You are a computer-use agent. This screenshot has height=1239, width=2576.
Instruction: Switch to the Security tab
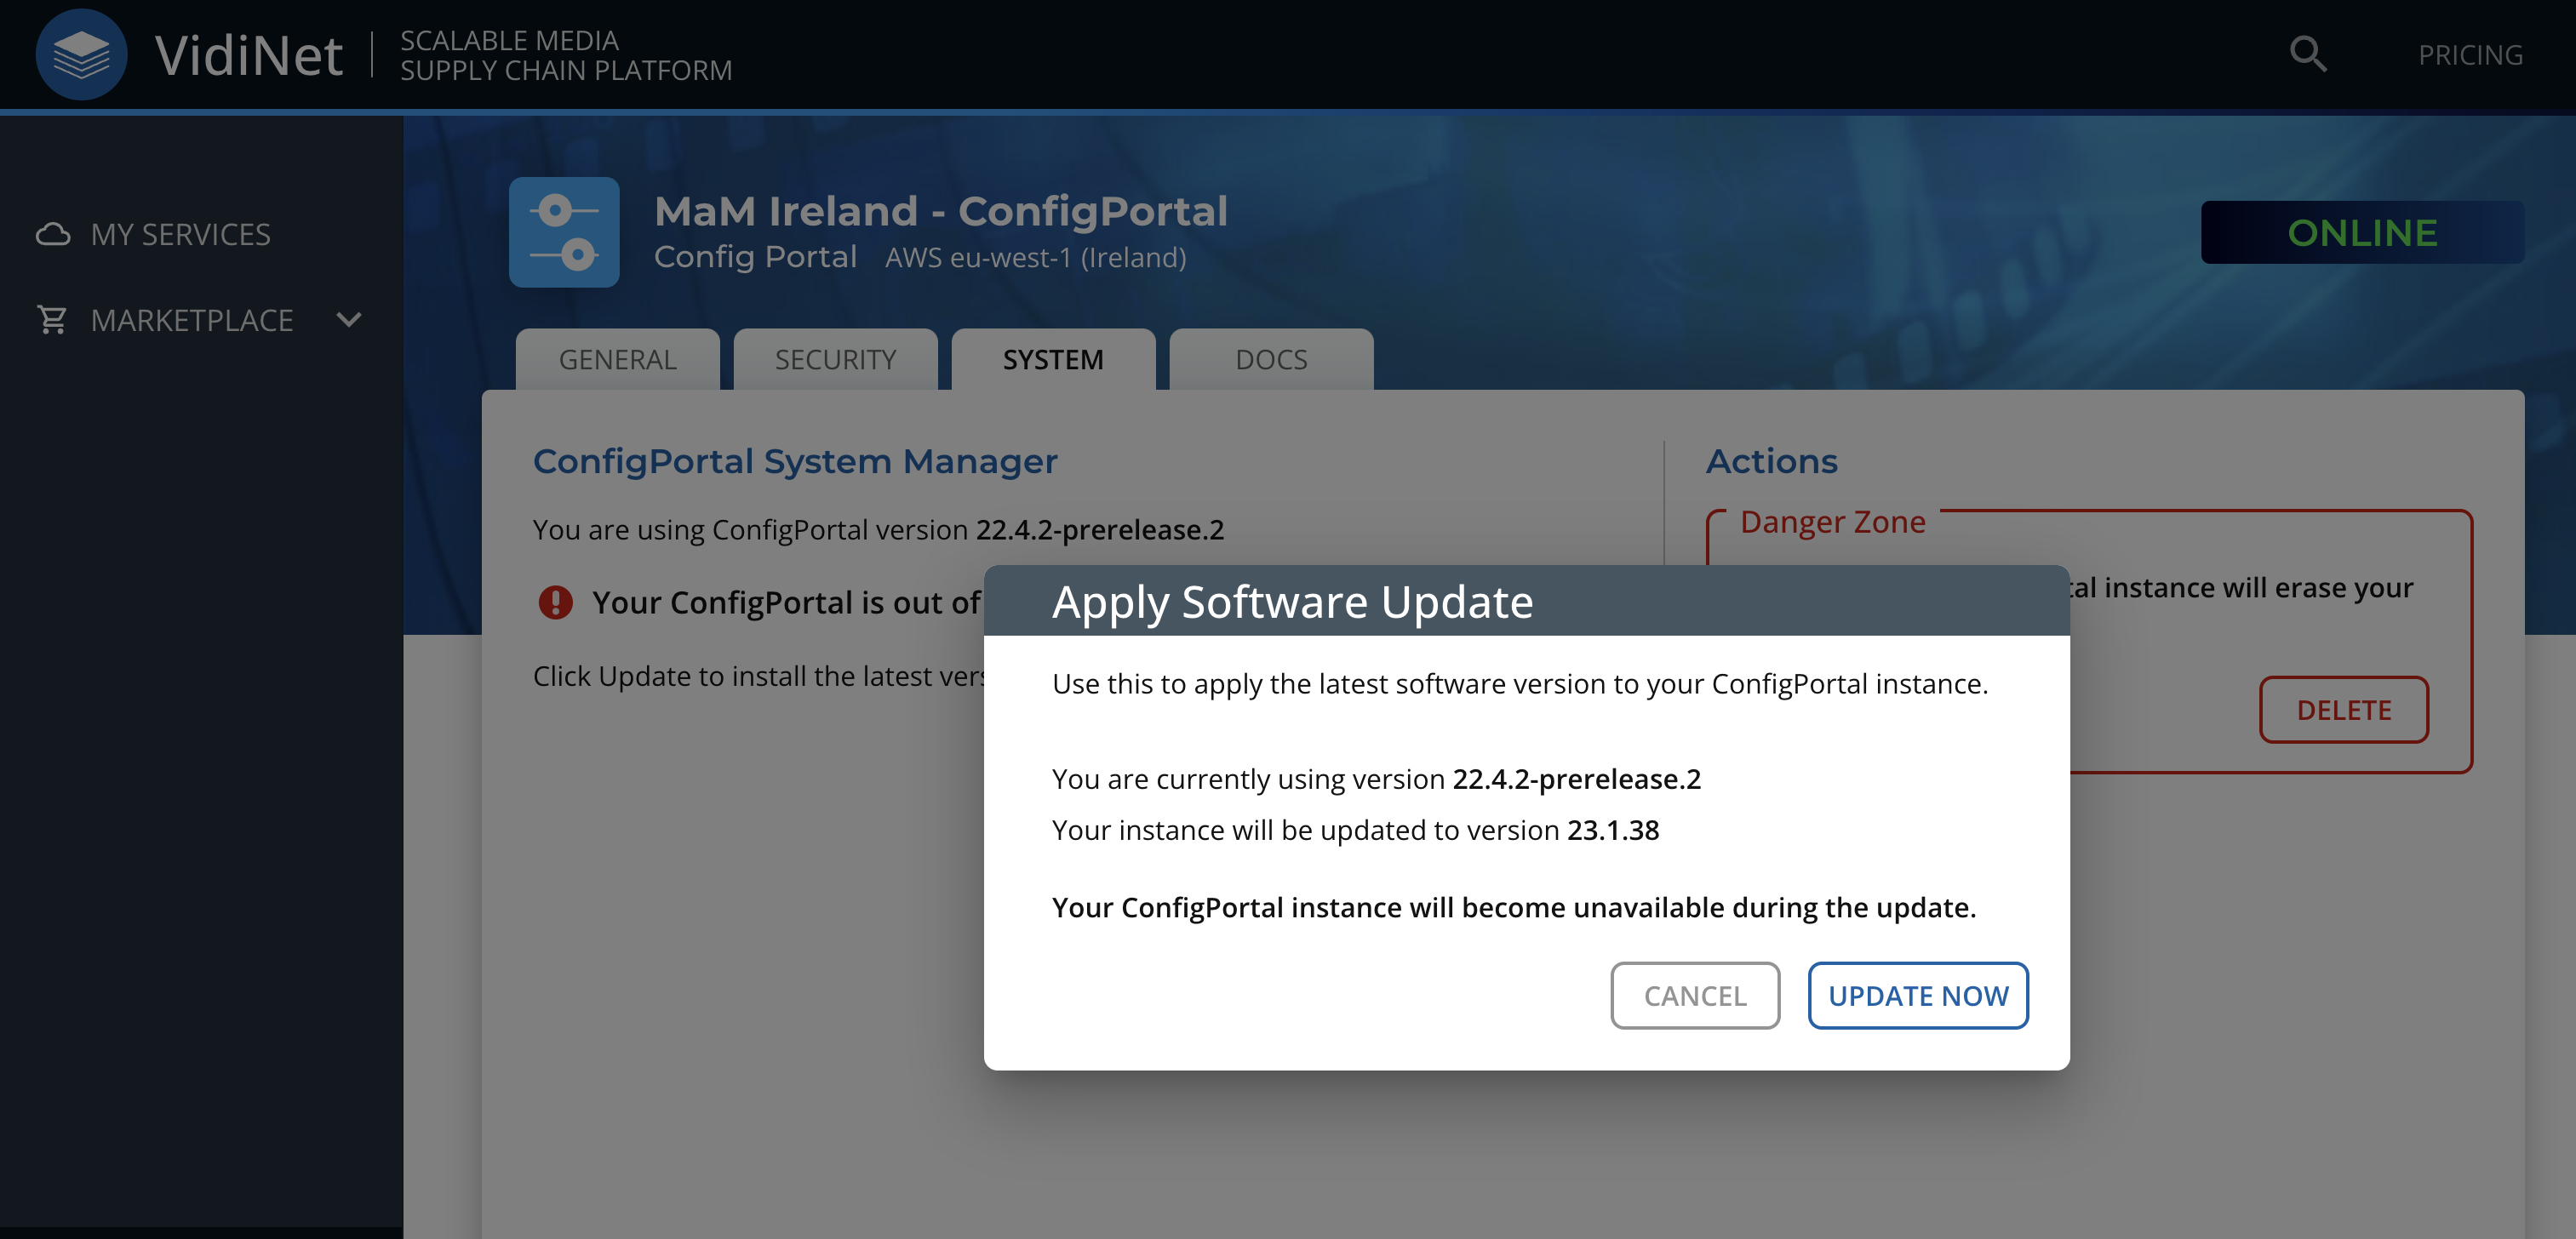tap(835, 360)
